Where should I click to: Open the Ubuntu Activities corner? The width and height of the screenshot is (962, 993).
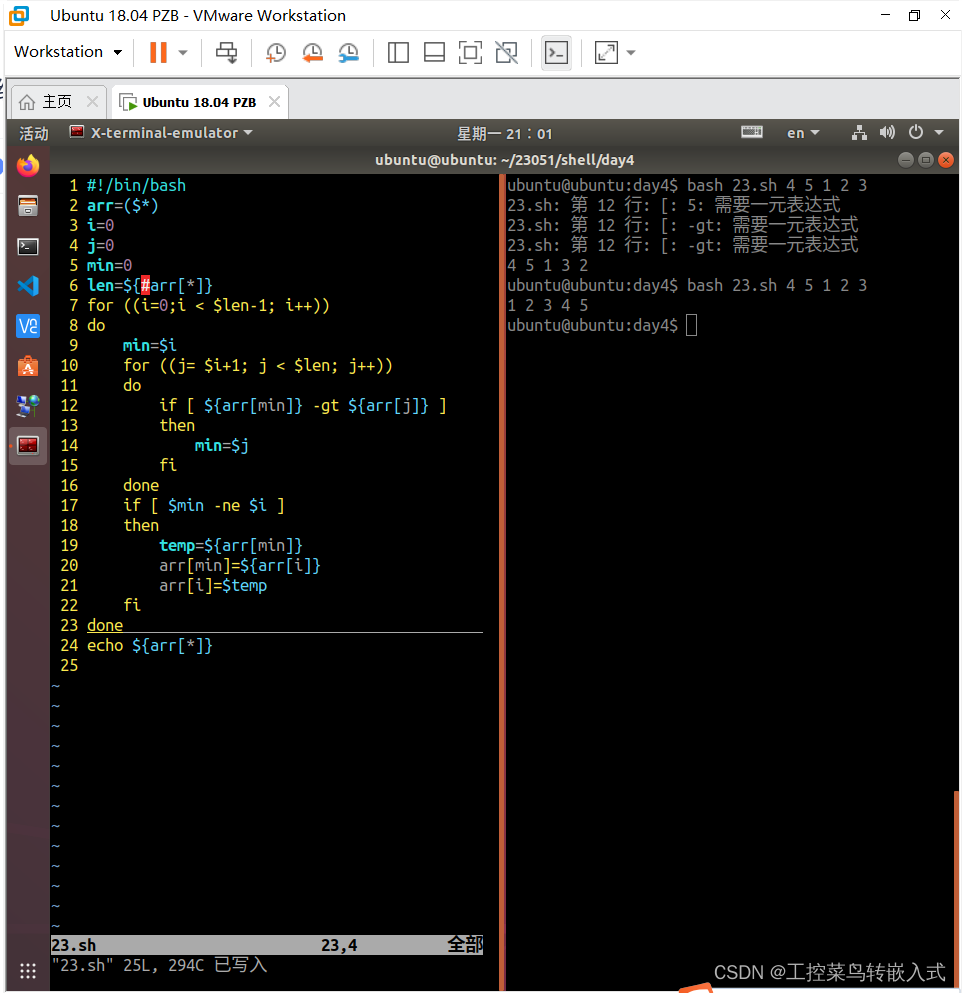[x=33, y=132]
